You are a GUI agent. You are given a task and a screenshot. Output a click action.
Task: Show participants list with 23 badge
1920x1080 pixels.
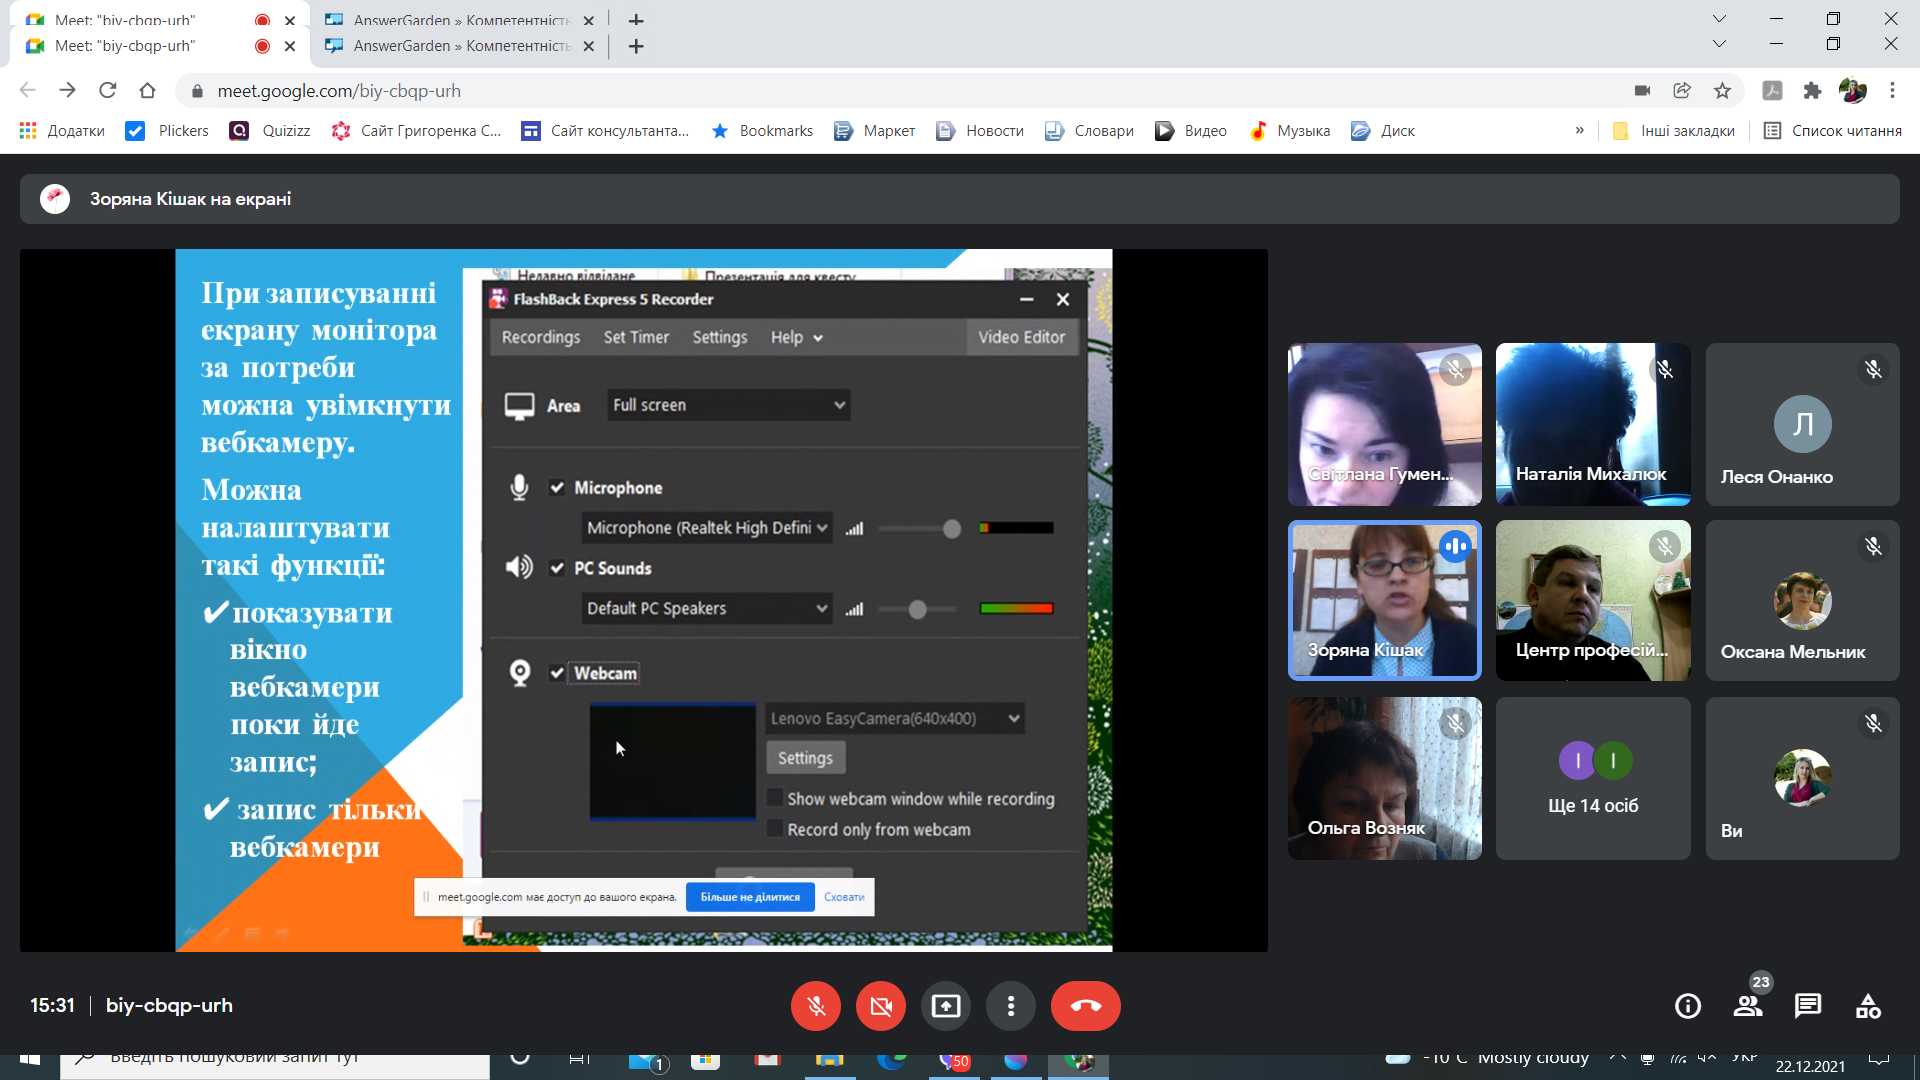(x=1748, y=1006)
